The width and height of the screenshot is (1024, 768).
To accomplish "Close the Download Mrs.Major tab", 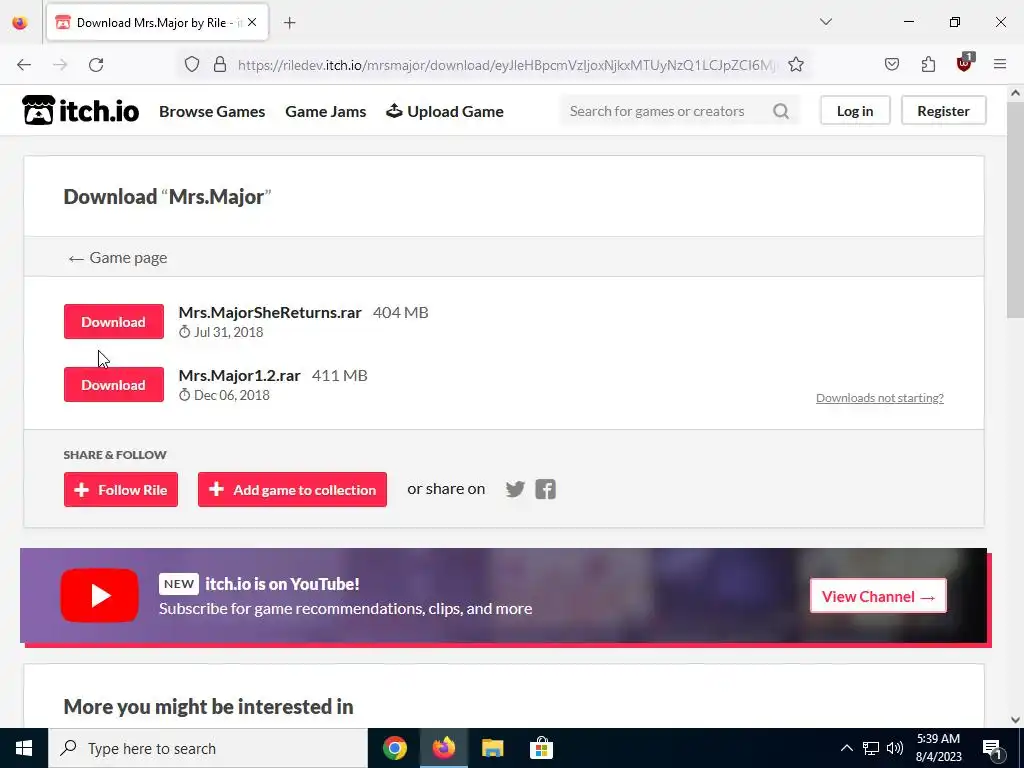I will (x=252, y=22).
